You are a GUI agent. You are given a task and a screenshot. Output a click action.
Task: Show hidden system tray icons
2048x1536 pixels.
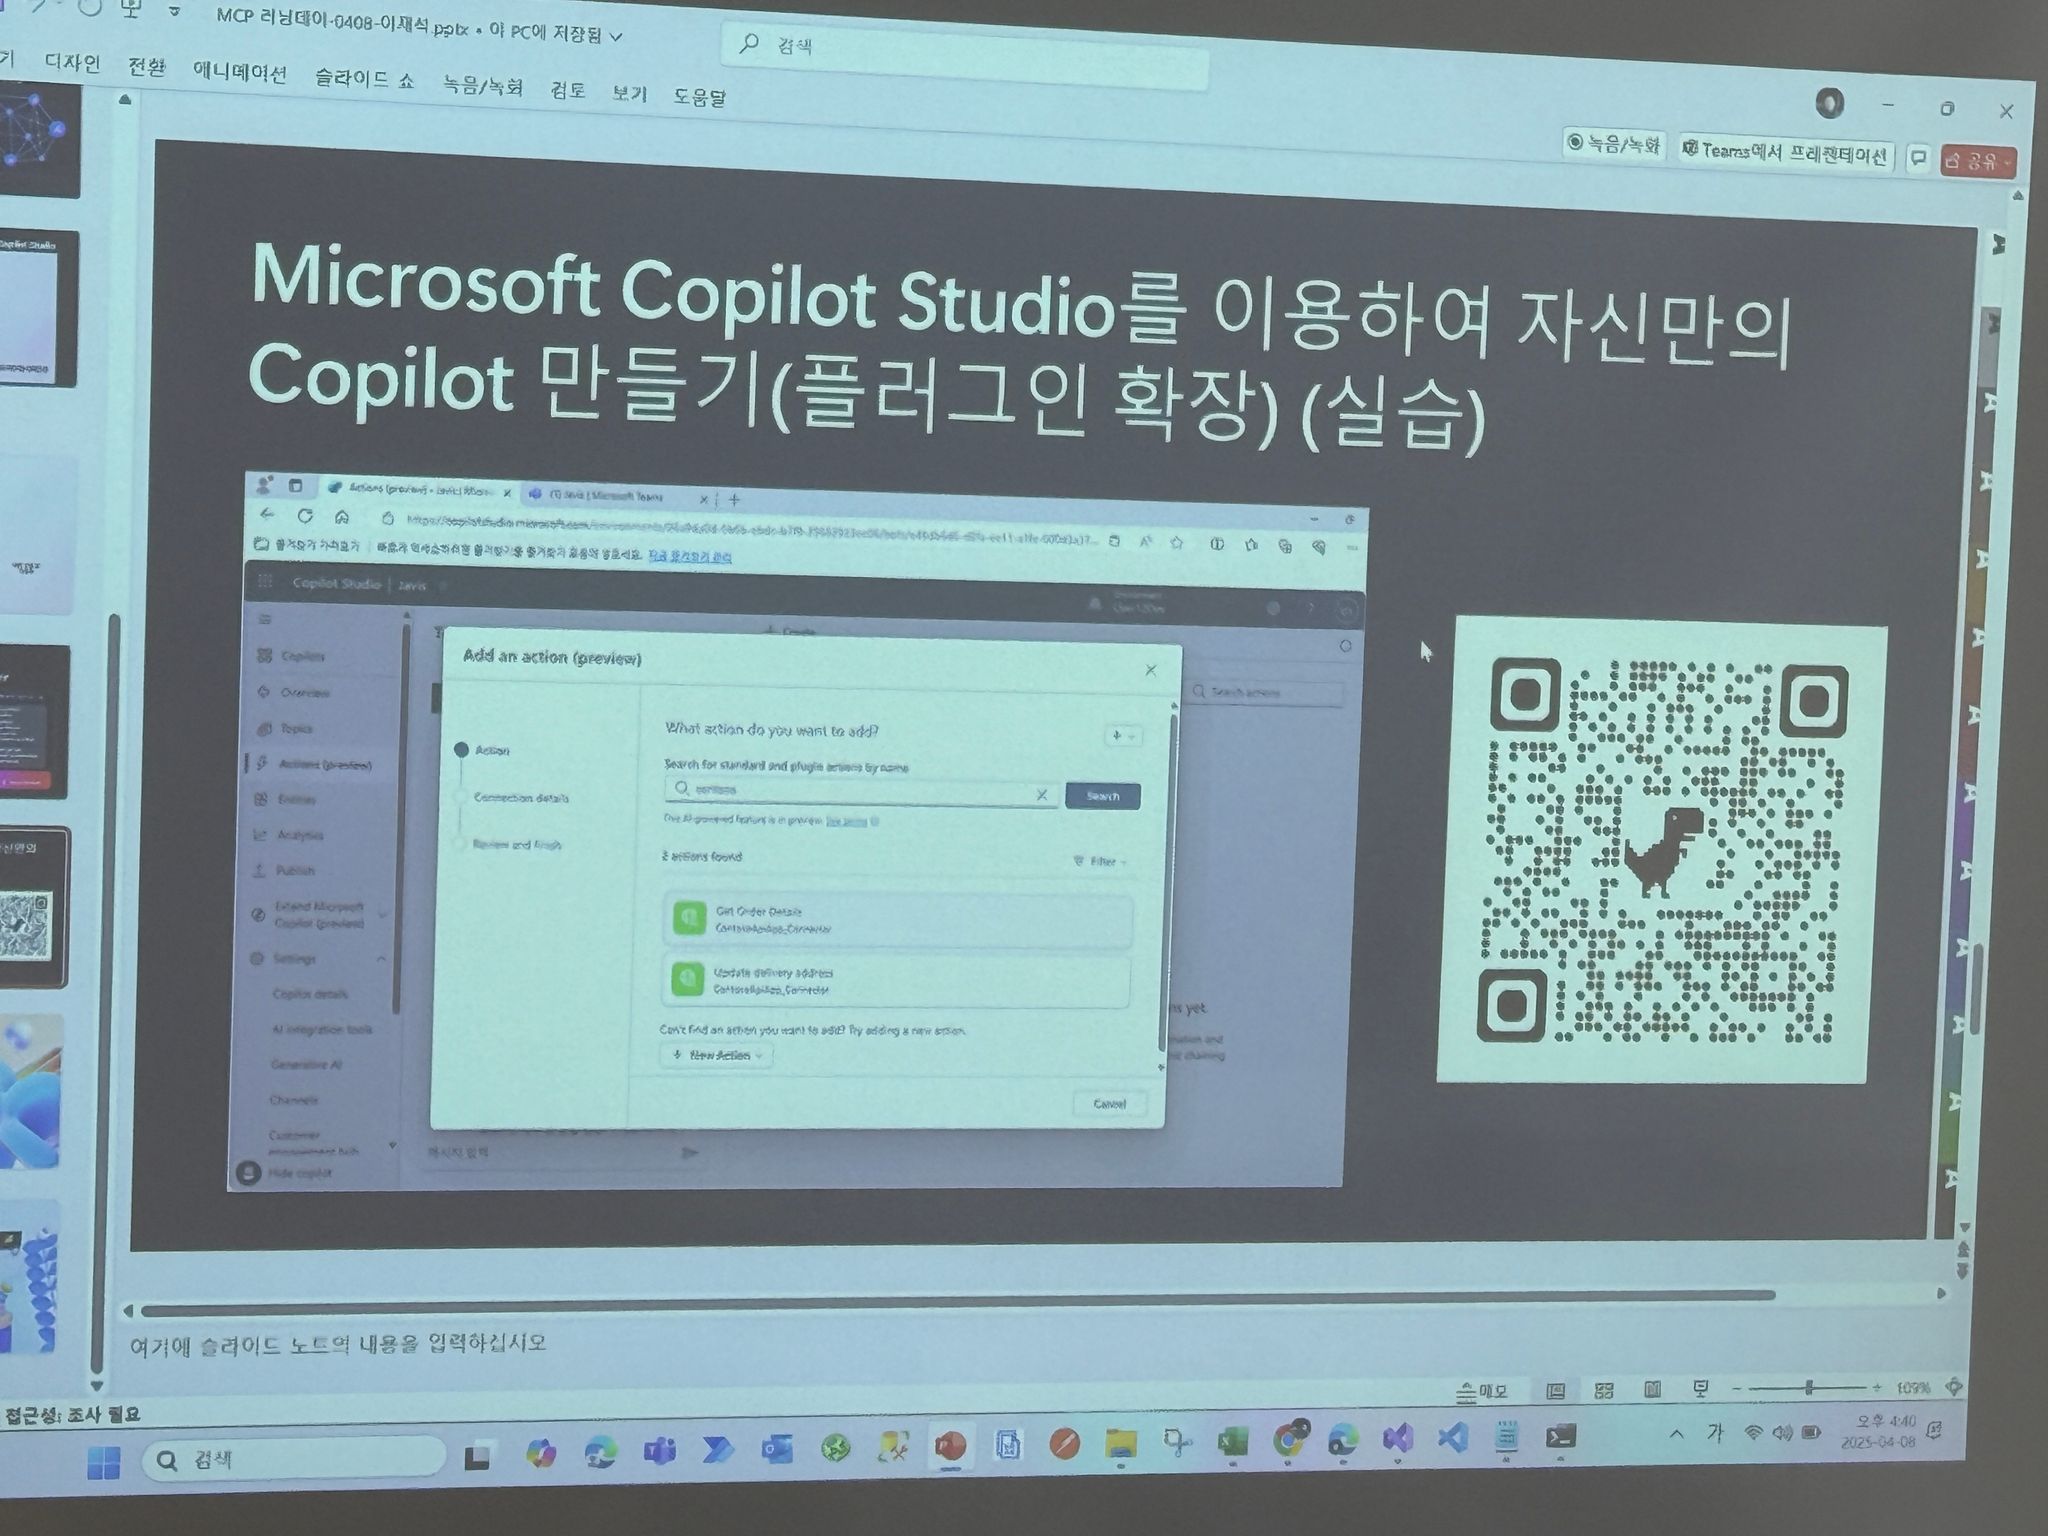click(x=1677, y=1434)
